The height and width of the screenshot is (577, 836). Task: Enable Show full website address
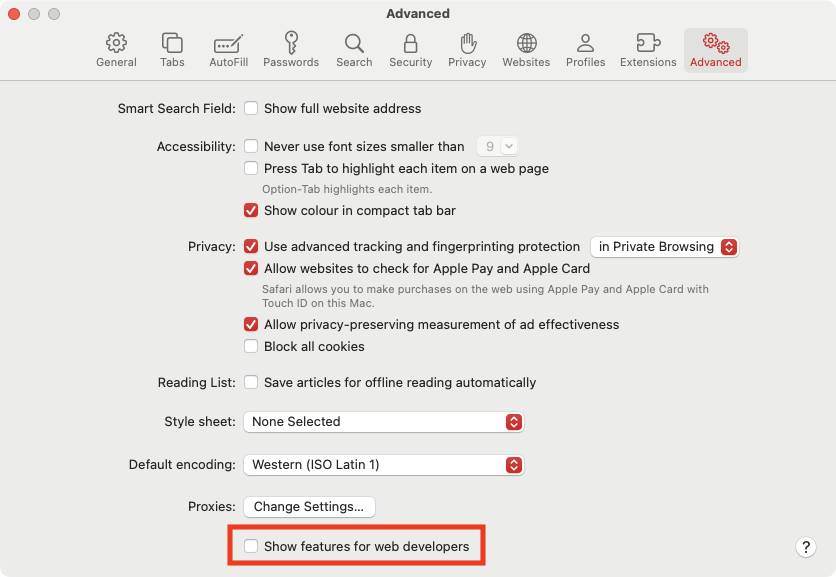click(251, 108)
